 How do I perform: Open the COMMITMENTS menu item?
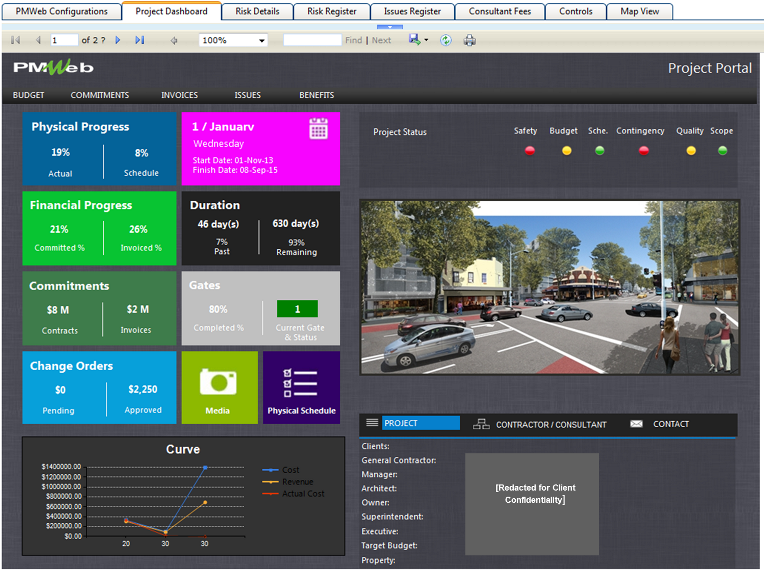100,95
